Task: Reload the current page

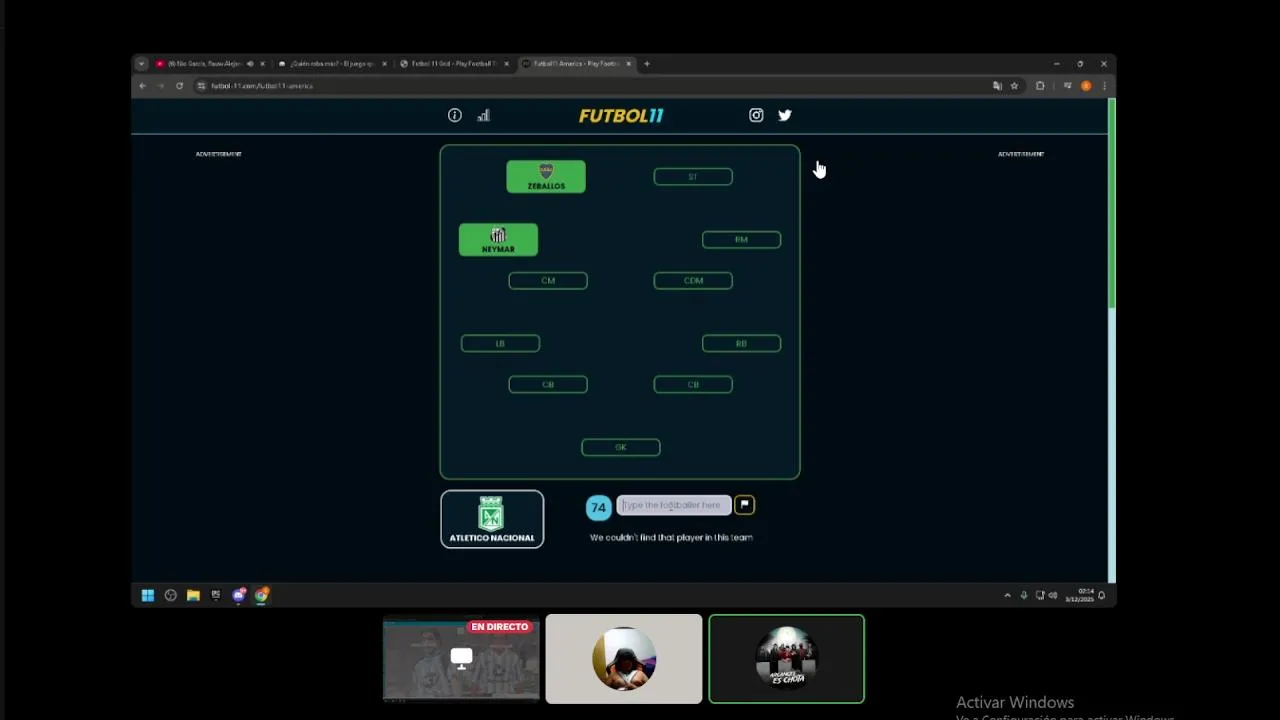Action: [x=179, y=86]
